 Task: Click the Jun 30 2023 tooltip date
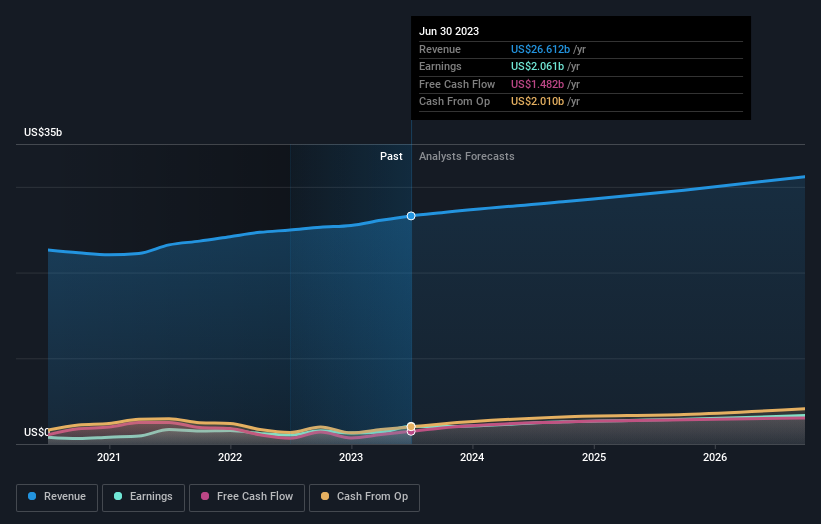tap(449, 31)
